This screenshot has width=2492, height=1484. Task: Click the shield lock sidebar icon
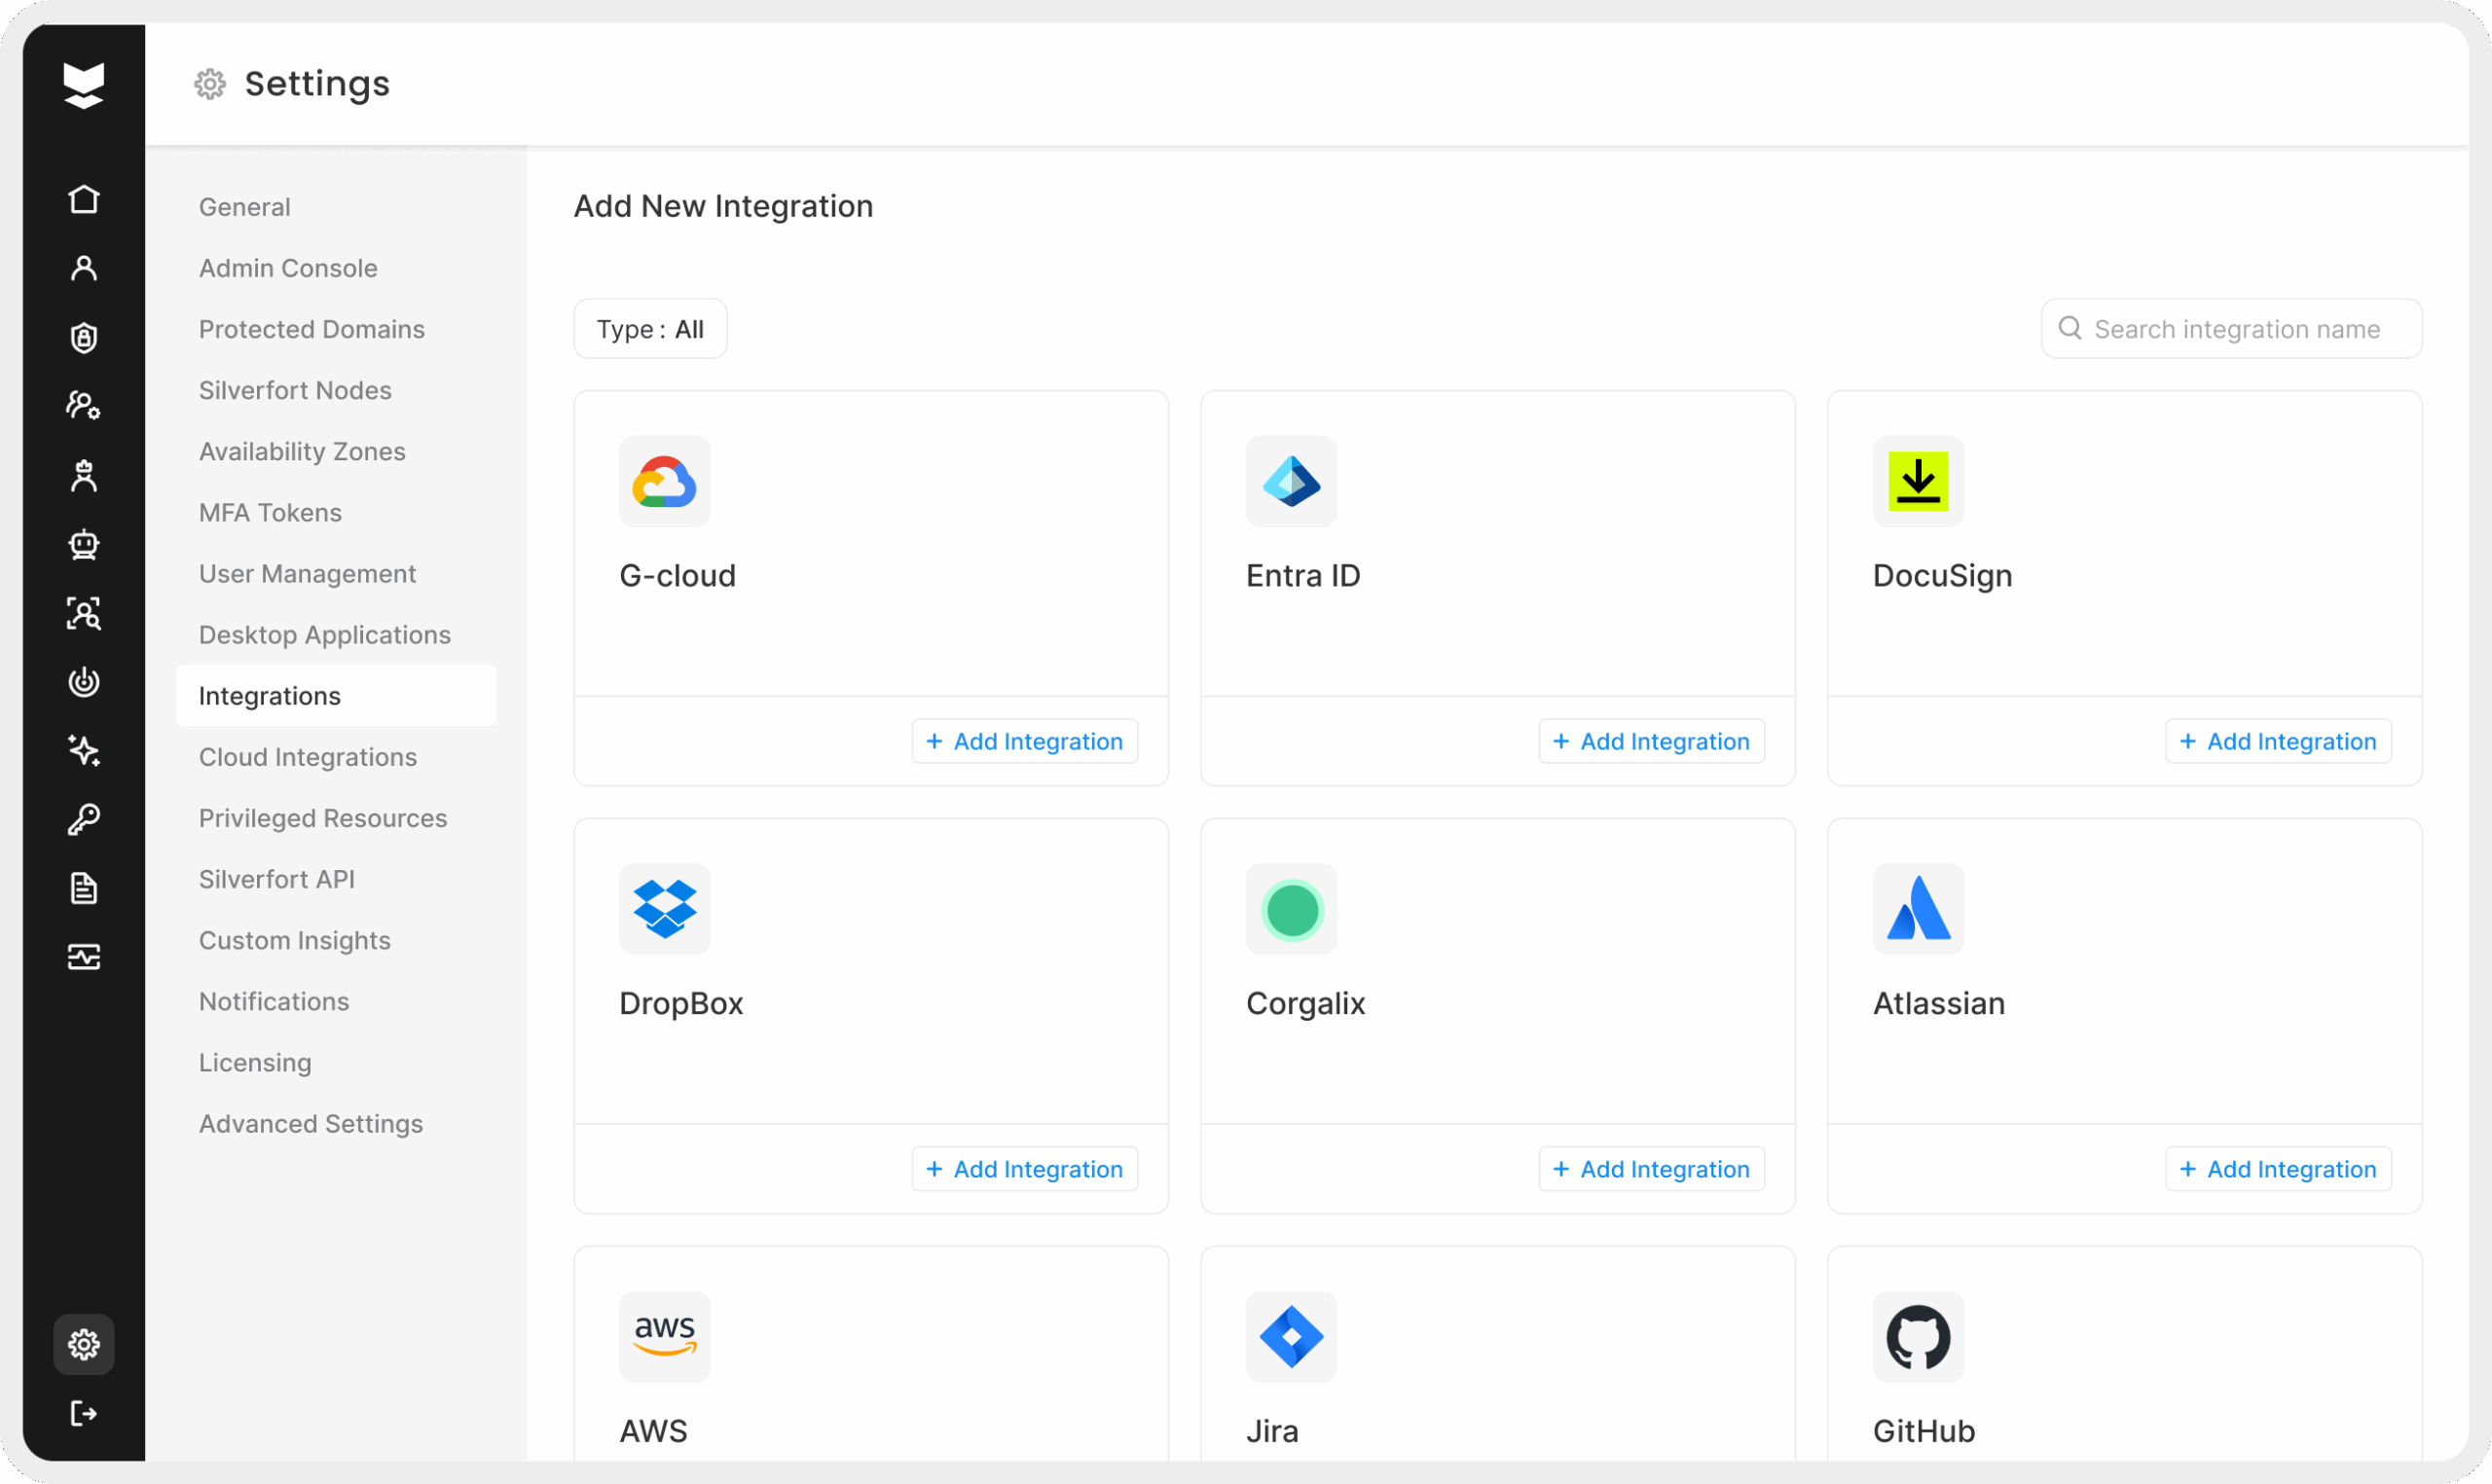(84, 338)
